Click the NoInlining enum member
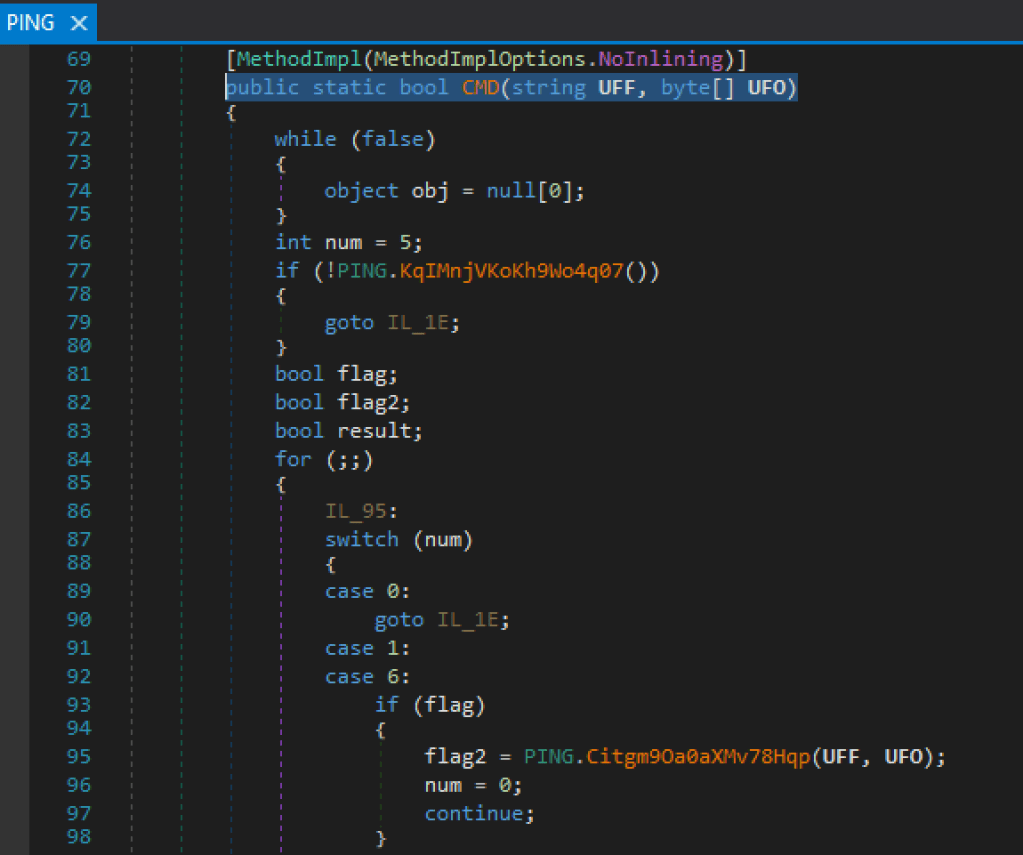The image size is (1023, 855). point(660,59)
